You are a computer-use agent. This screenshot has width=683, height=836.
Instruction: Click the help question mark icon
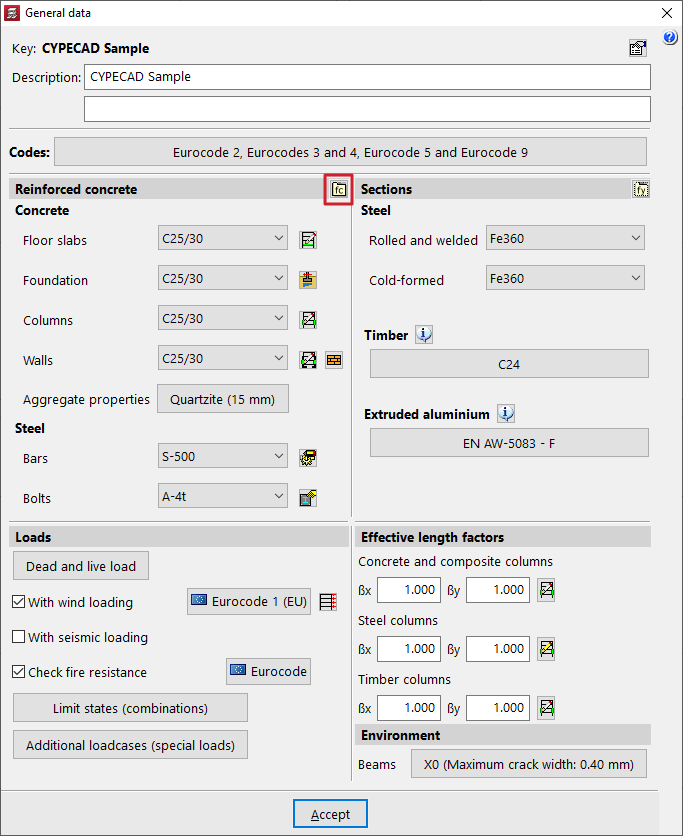coord(670,38)
